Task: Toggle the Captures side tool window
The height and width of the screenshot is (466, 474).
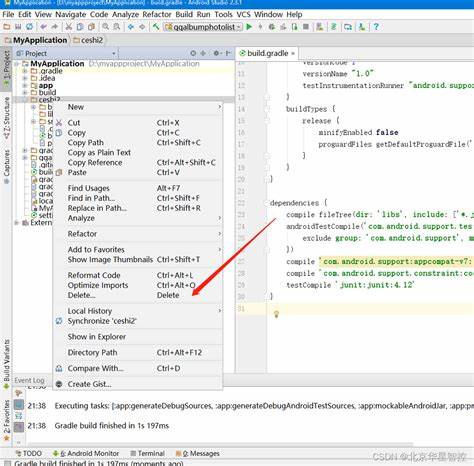Action: pyautogui.click(x=6, y=167)
